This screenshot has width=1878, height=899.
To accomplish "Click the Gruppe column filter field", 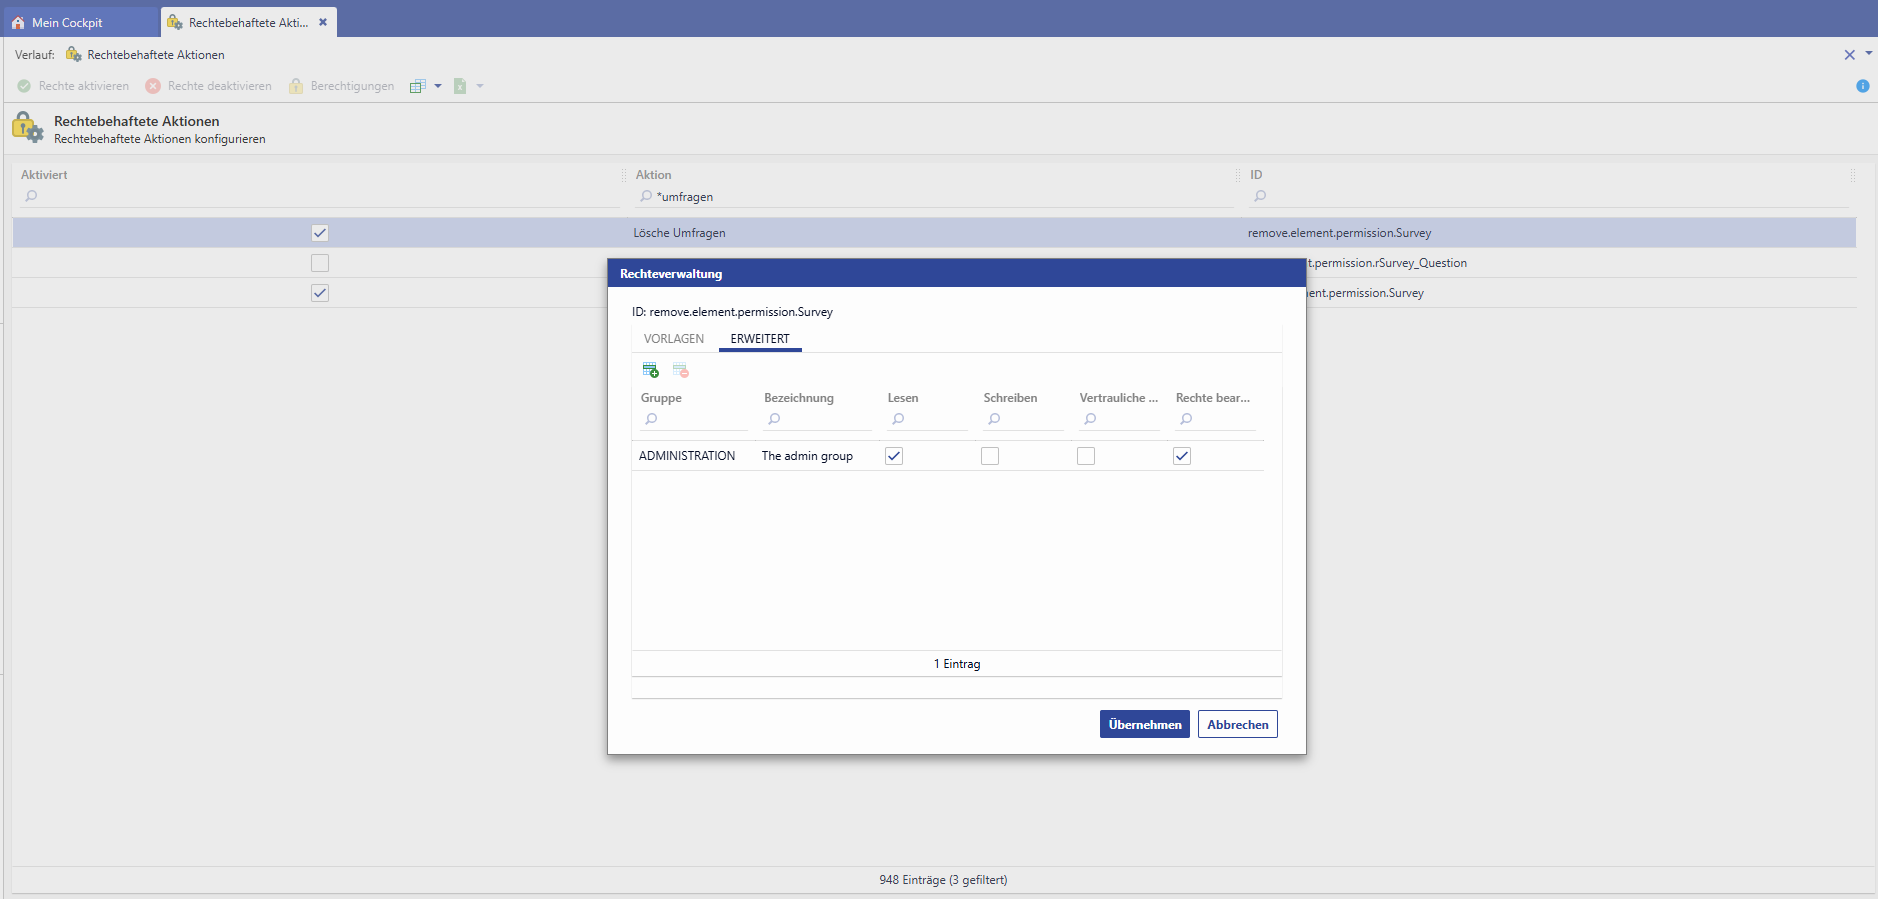I will coord(700,419).
